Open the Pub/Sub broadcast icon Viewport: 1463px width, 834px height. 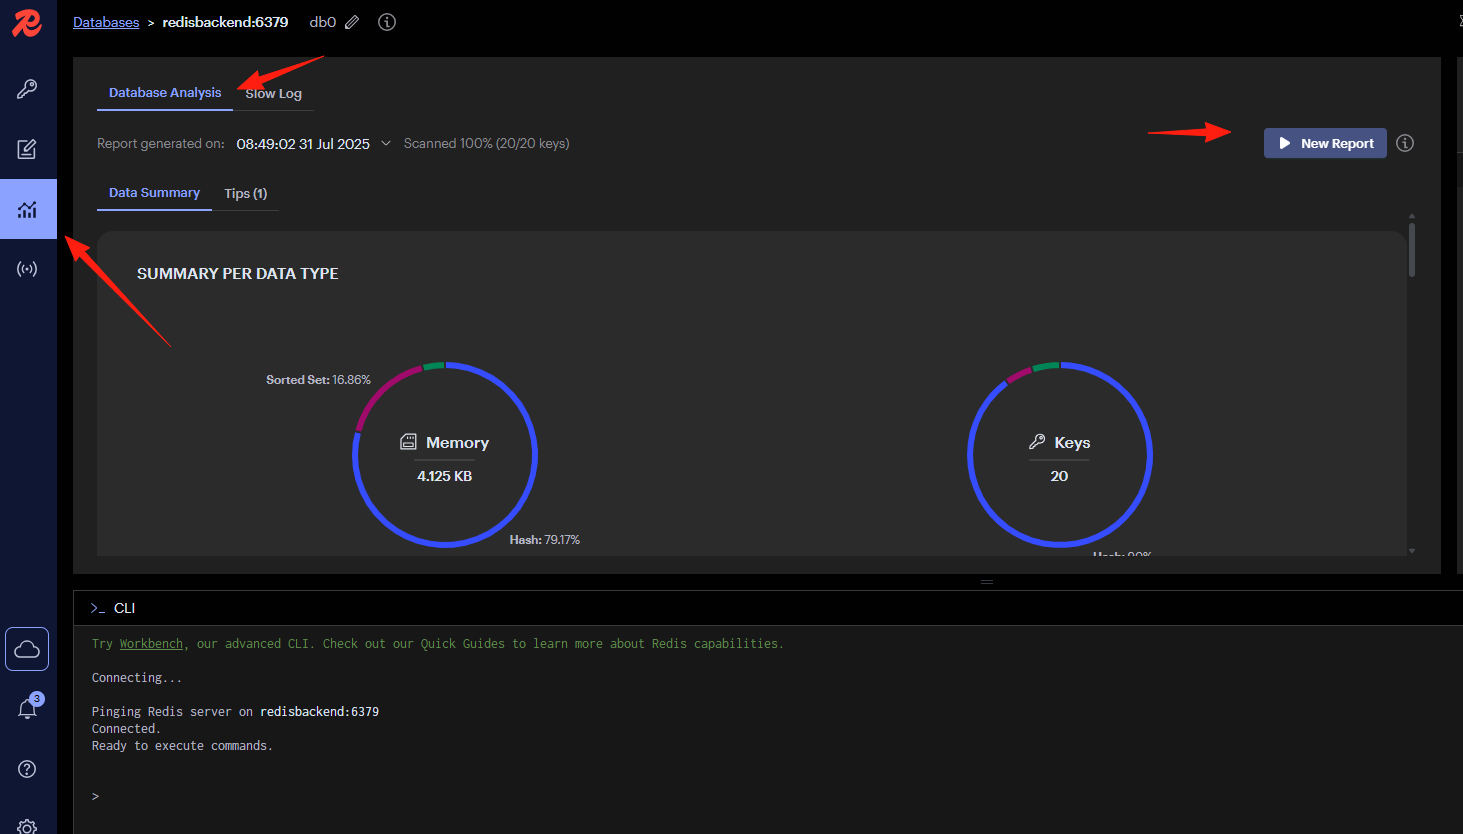tap(27, 269)
